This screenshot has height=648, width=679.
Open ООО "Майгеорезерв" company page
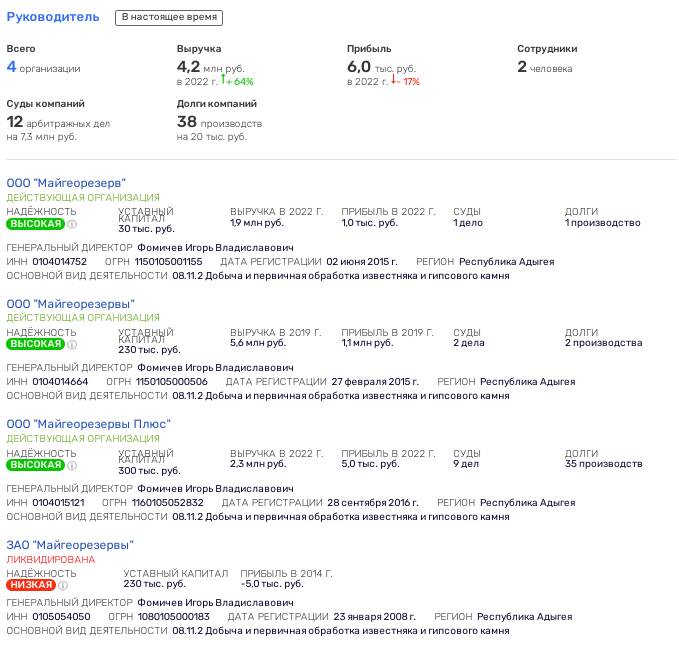click(66, 183)
